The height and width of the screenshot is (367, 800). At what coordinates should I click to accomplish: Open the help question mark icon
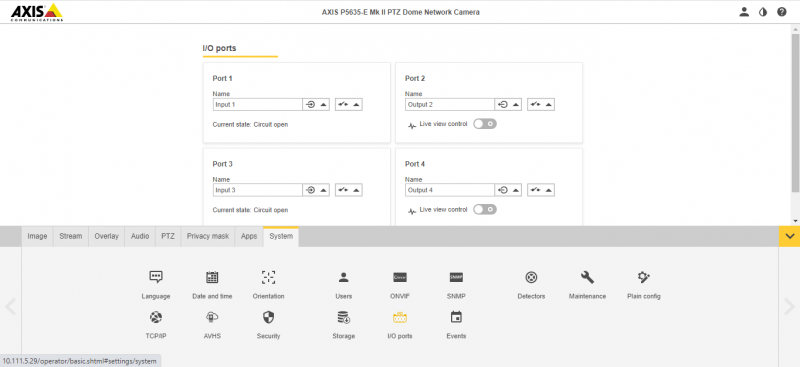click(x=782, y=12)
